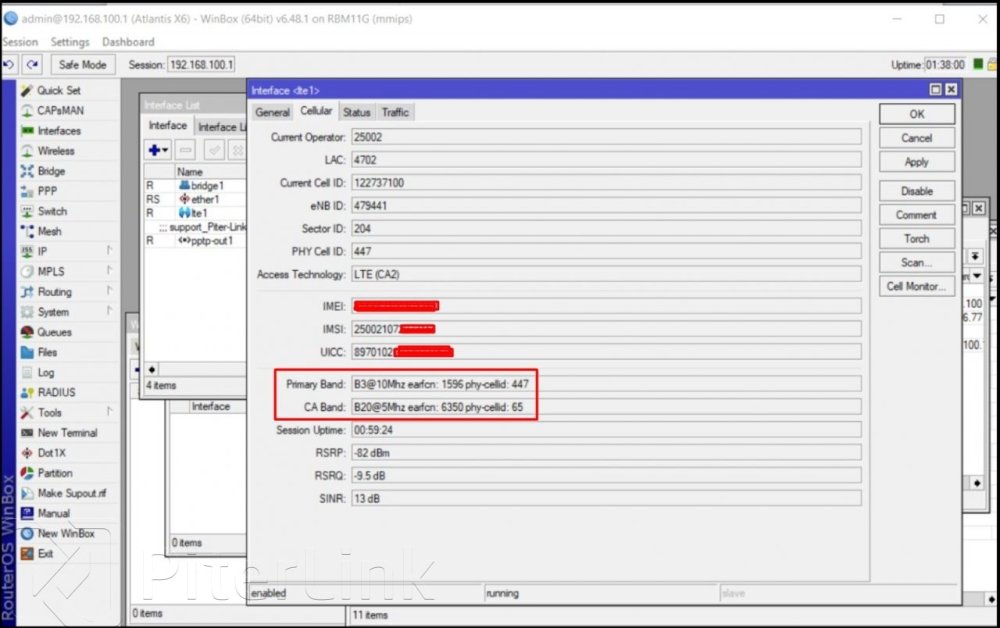This screenshot has width=1000, height=628.
Task: Click Exit in sidebar
Action: click(x=45, y=553)
